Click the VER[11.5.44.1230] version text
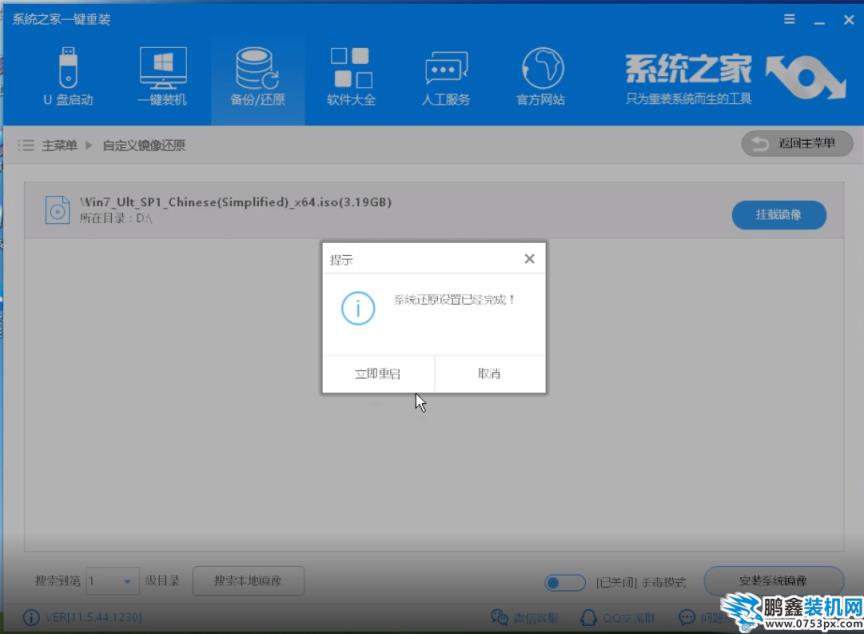Viewport: 864px width, 634px height. pos(94,618)
